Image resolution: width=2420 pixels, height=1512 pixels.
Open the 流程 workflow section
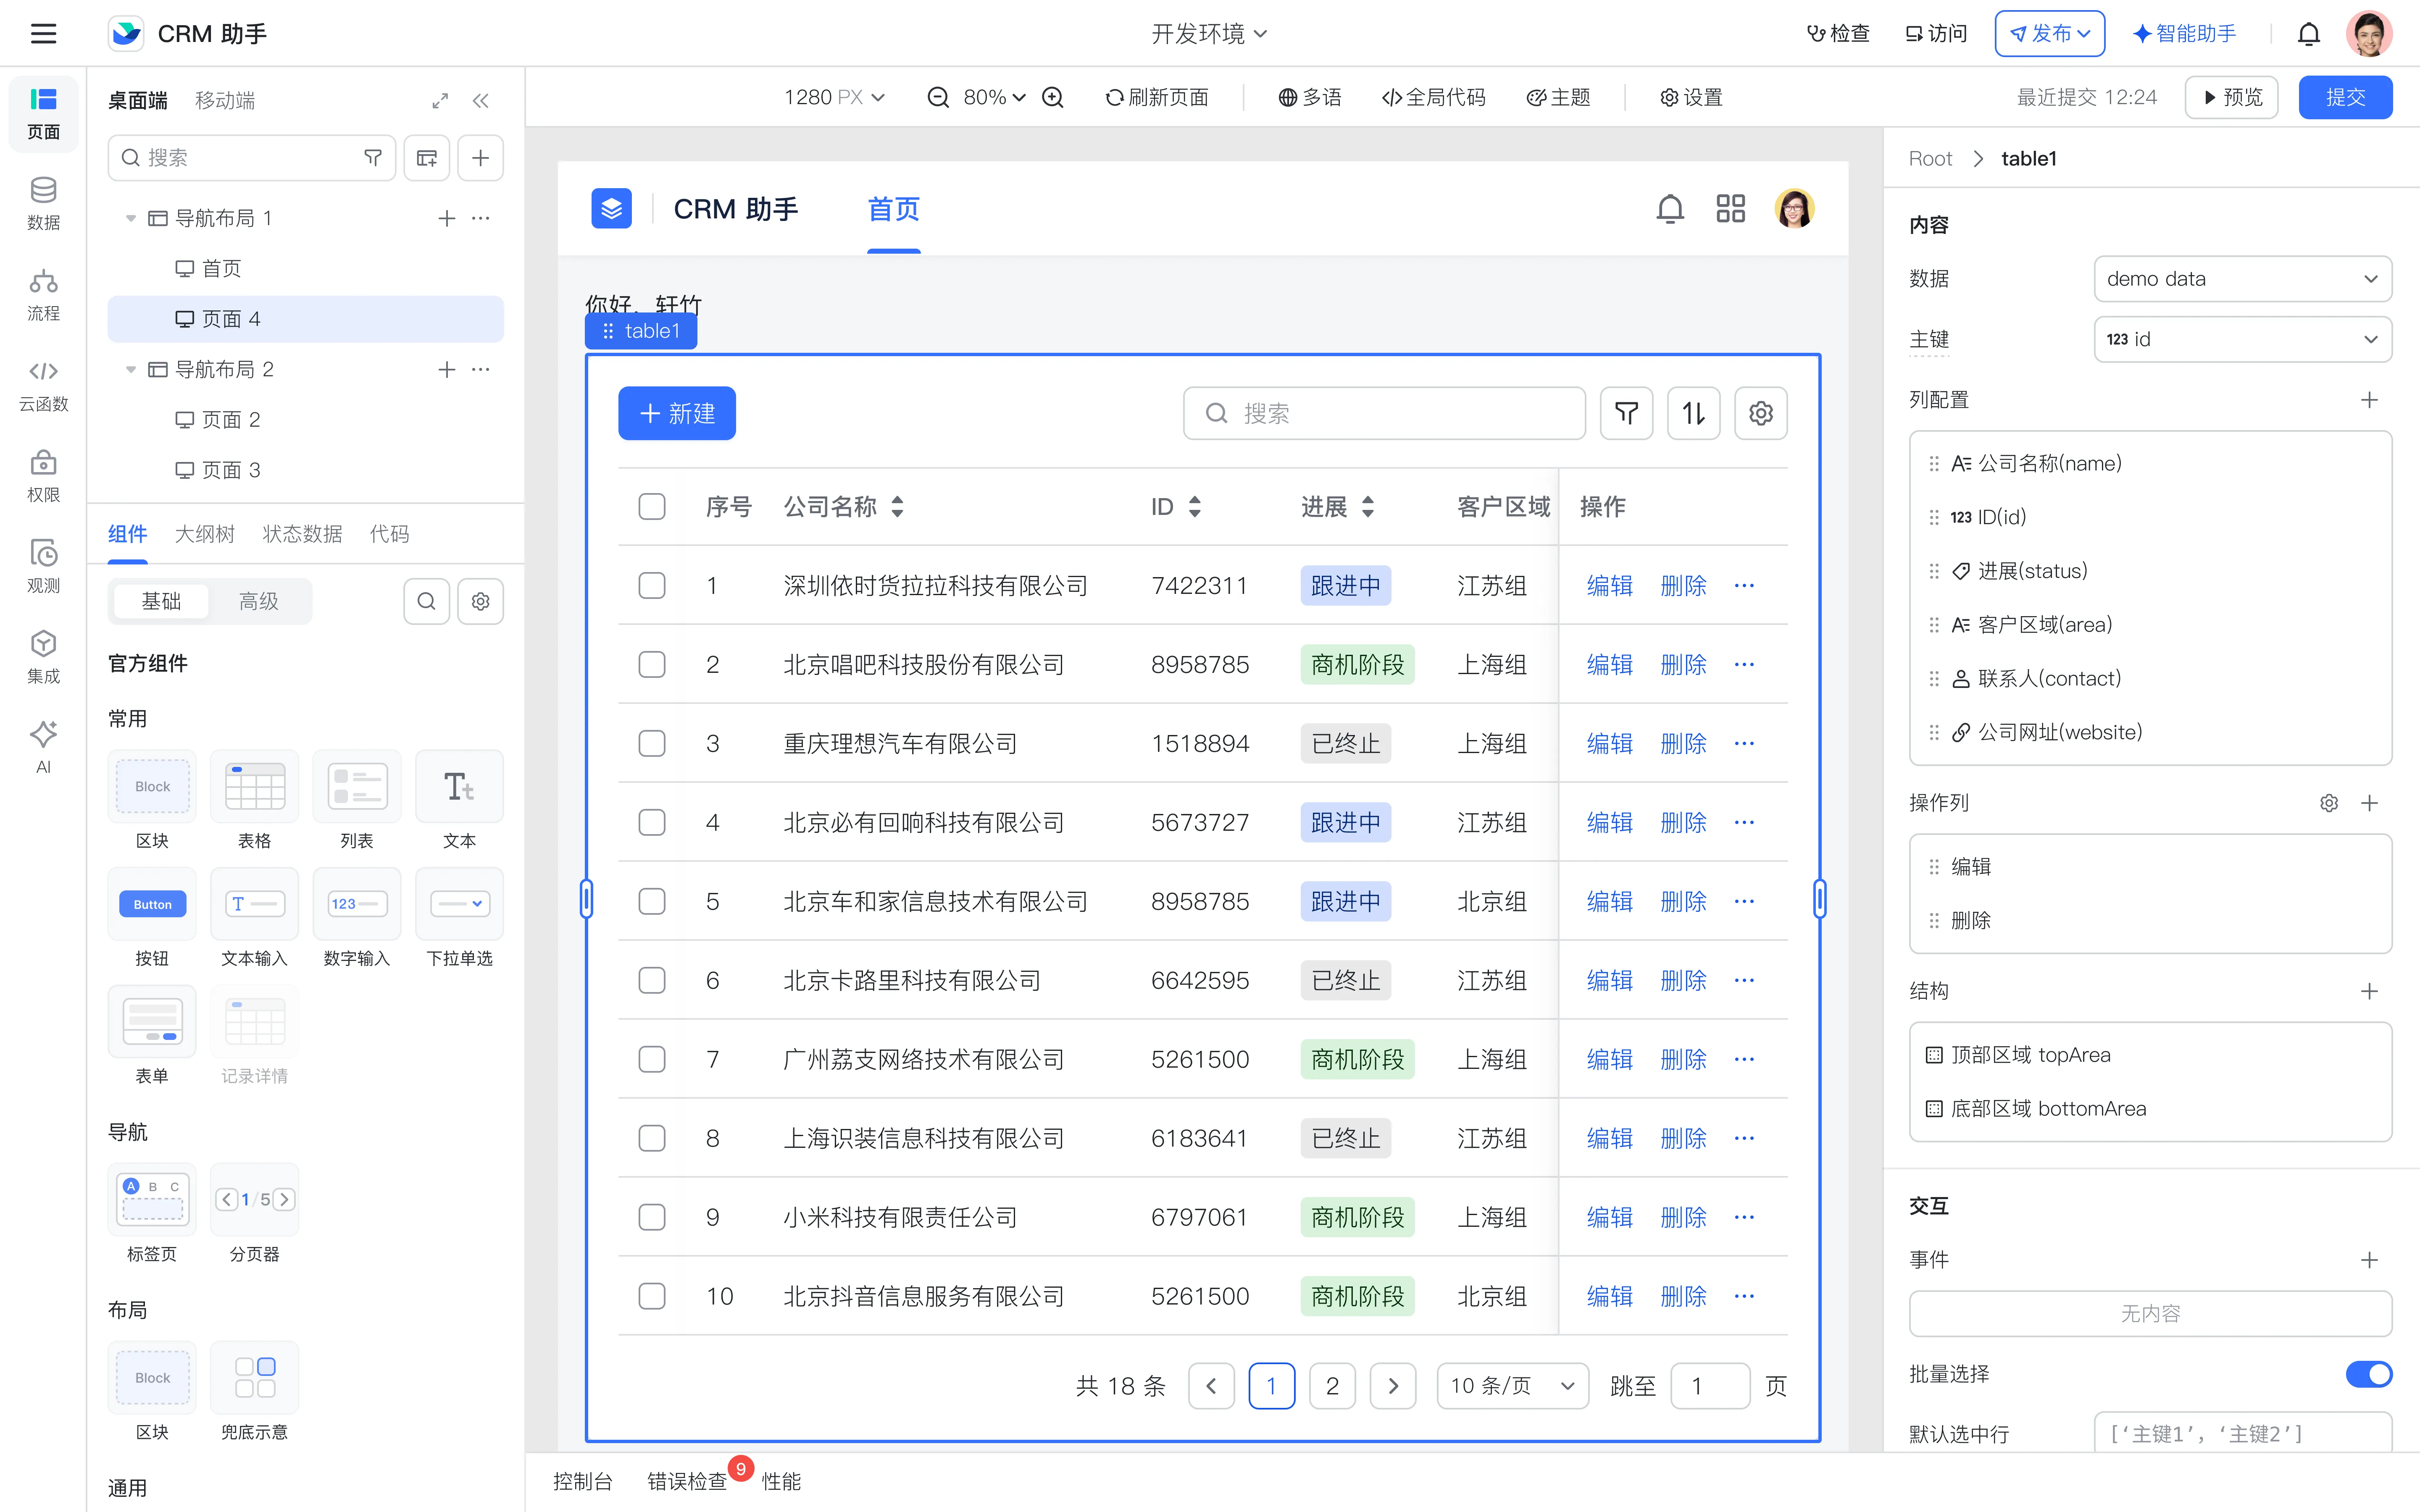(x=43, y=294)
